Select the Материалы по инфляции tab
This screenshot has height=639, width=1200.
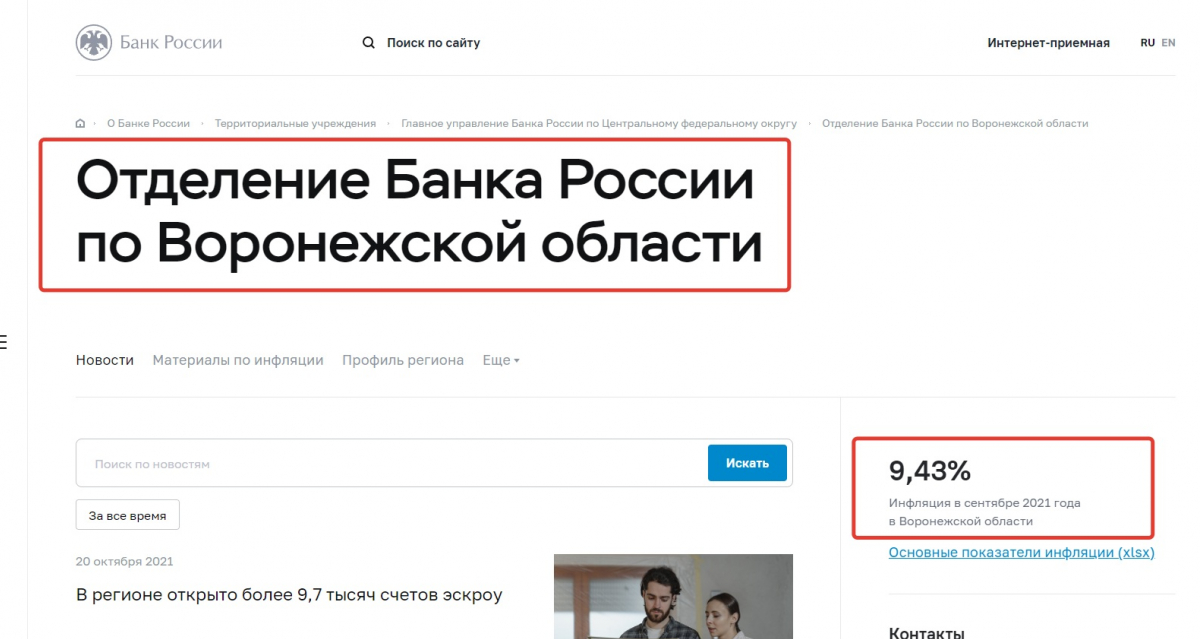238,360
